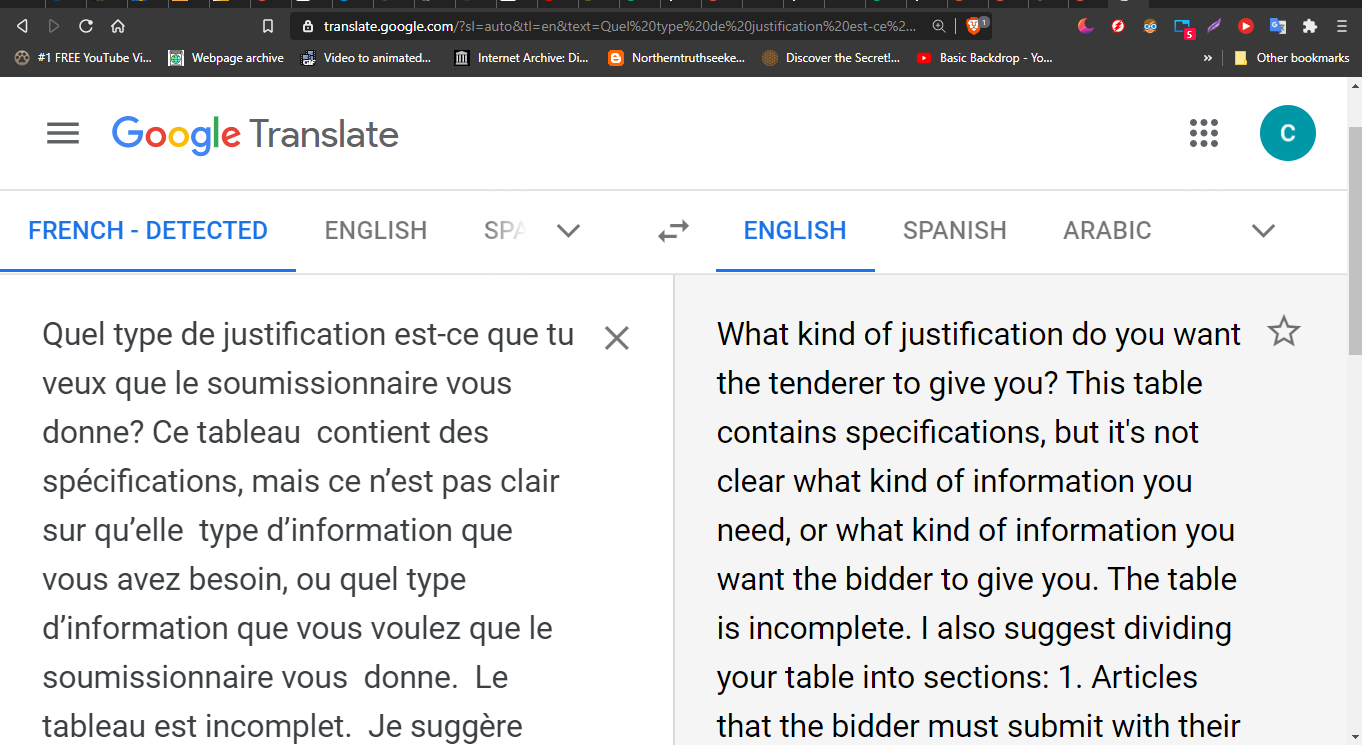Open the Google account avatar menu

click(x=1287, y=133)
